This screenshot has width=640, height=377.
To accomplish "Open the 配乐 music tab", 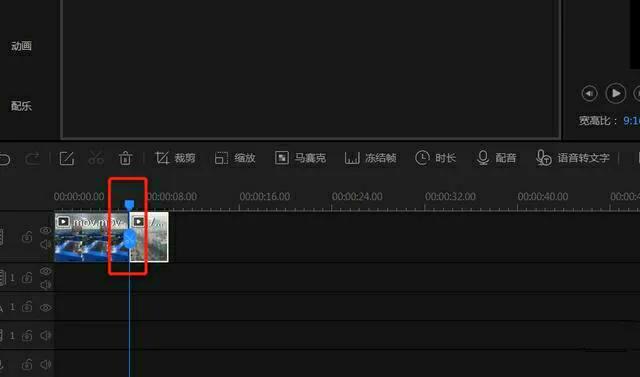I will point(21,106).
